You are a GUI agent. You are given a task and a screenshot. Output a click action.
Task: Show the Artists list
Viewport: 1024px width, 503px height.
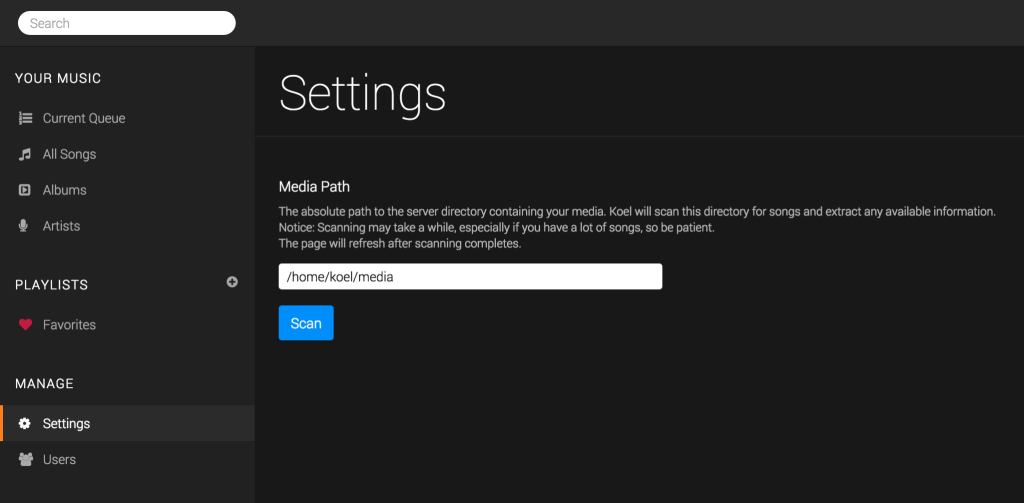coord(127,226)
